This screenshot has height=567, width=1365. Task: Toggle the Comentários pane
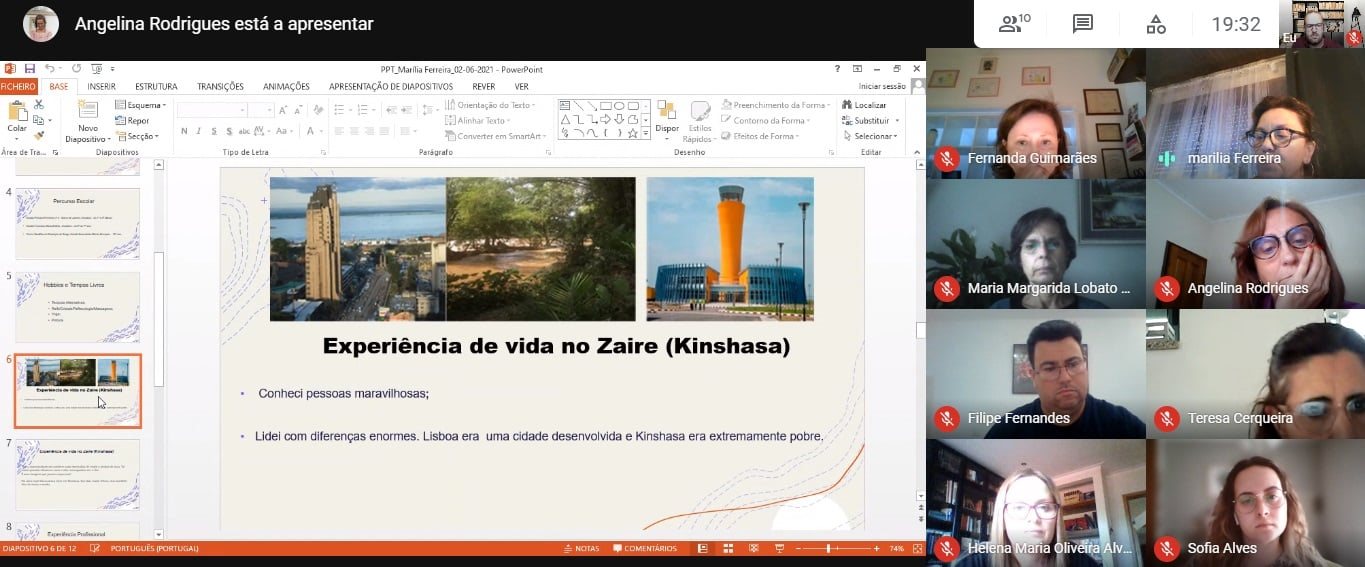click(x=645, y=548)
